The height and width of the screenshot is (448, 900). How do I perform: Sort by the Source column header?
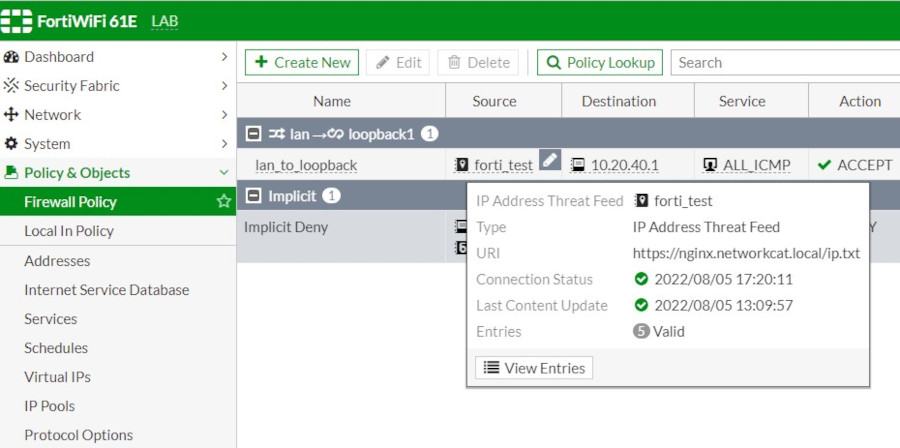[503, 101]
